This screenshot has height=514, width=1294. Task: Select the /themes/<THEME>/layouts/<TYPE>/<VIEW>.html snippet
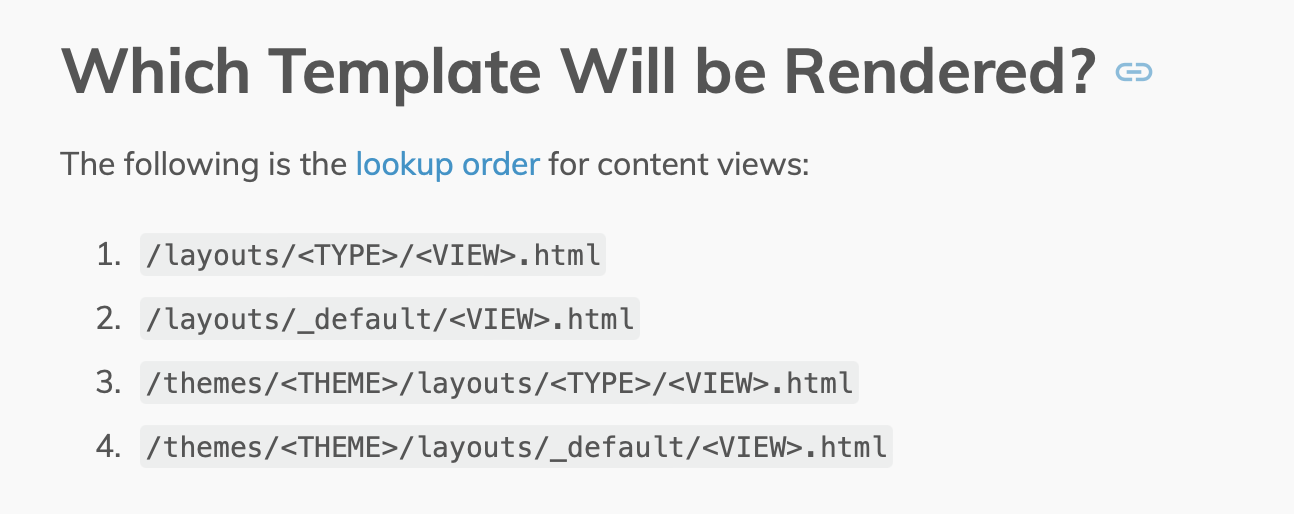click(x=499, y=383)
